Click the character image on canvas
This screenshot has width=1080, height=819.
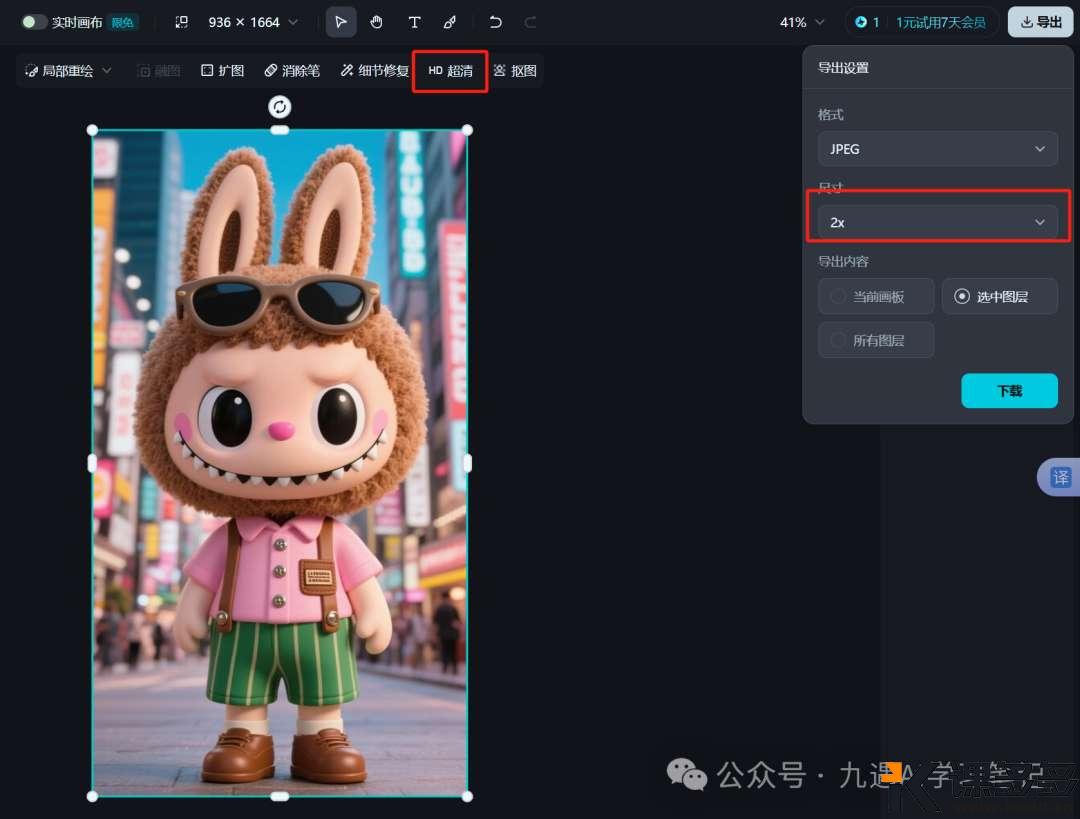[x=280, y=463]
